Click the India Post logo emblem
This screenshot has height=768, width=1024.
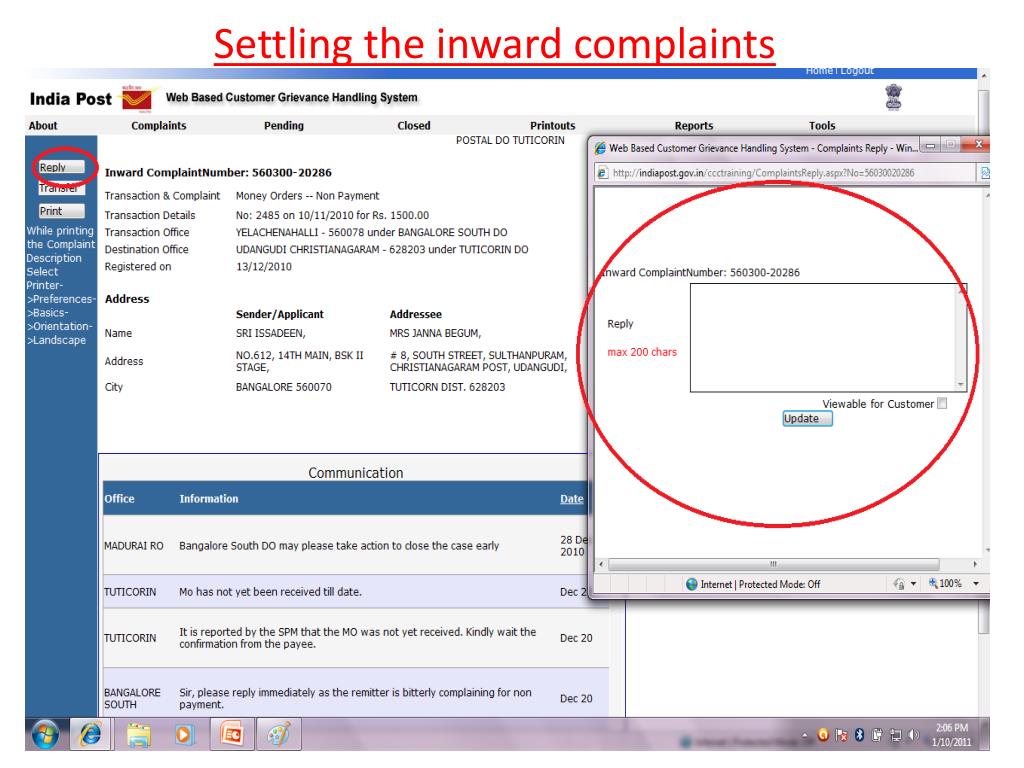tap(137, 99)
